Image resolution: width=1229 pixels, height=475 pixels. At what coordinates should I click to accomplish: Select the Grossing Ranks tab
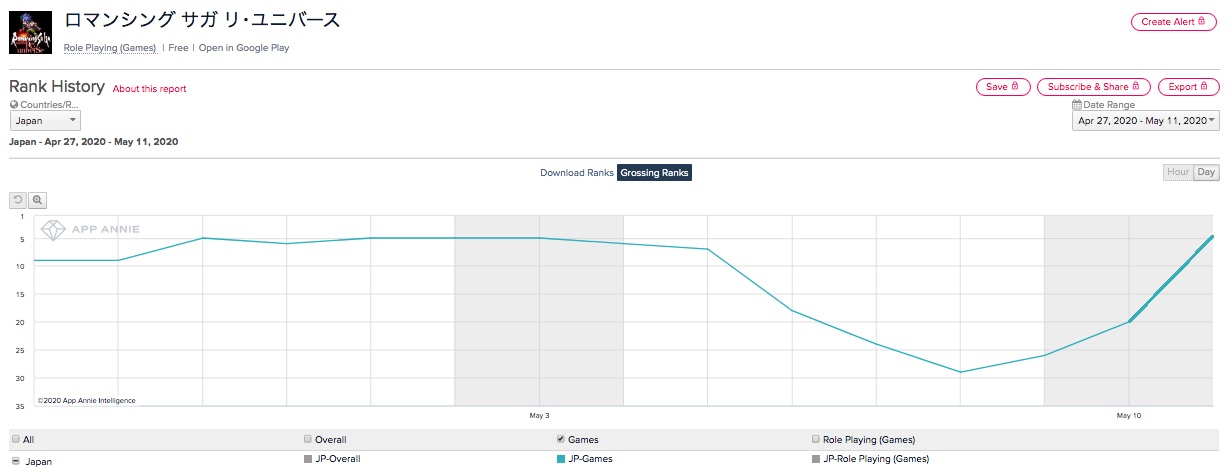654,173
